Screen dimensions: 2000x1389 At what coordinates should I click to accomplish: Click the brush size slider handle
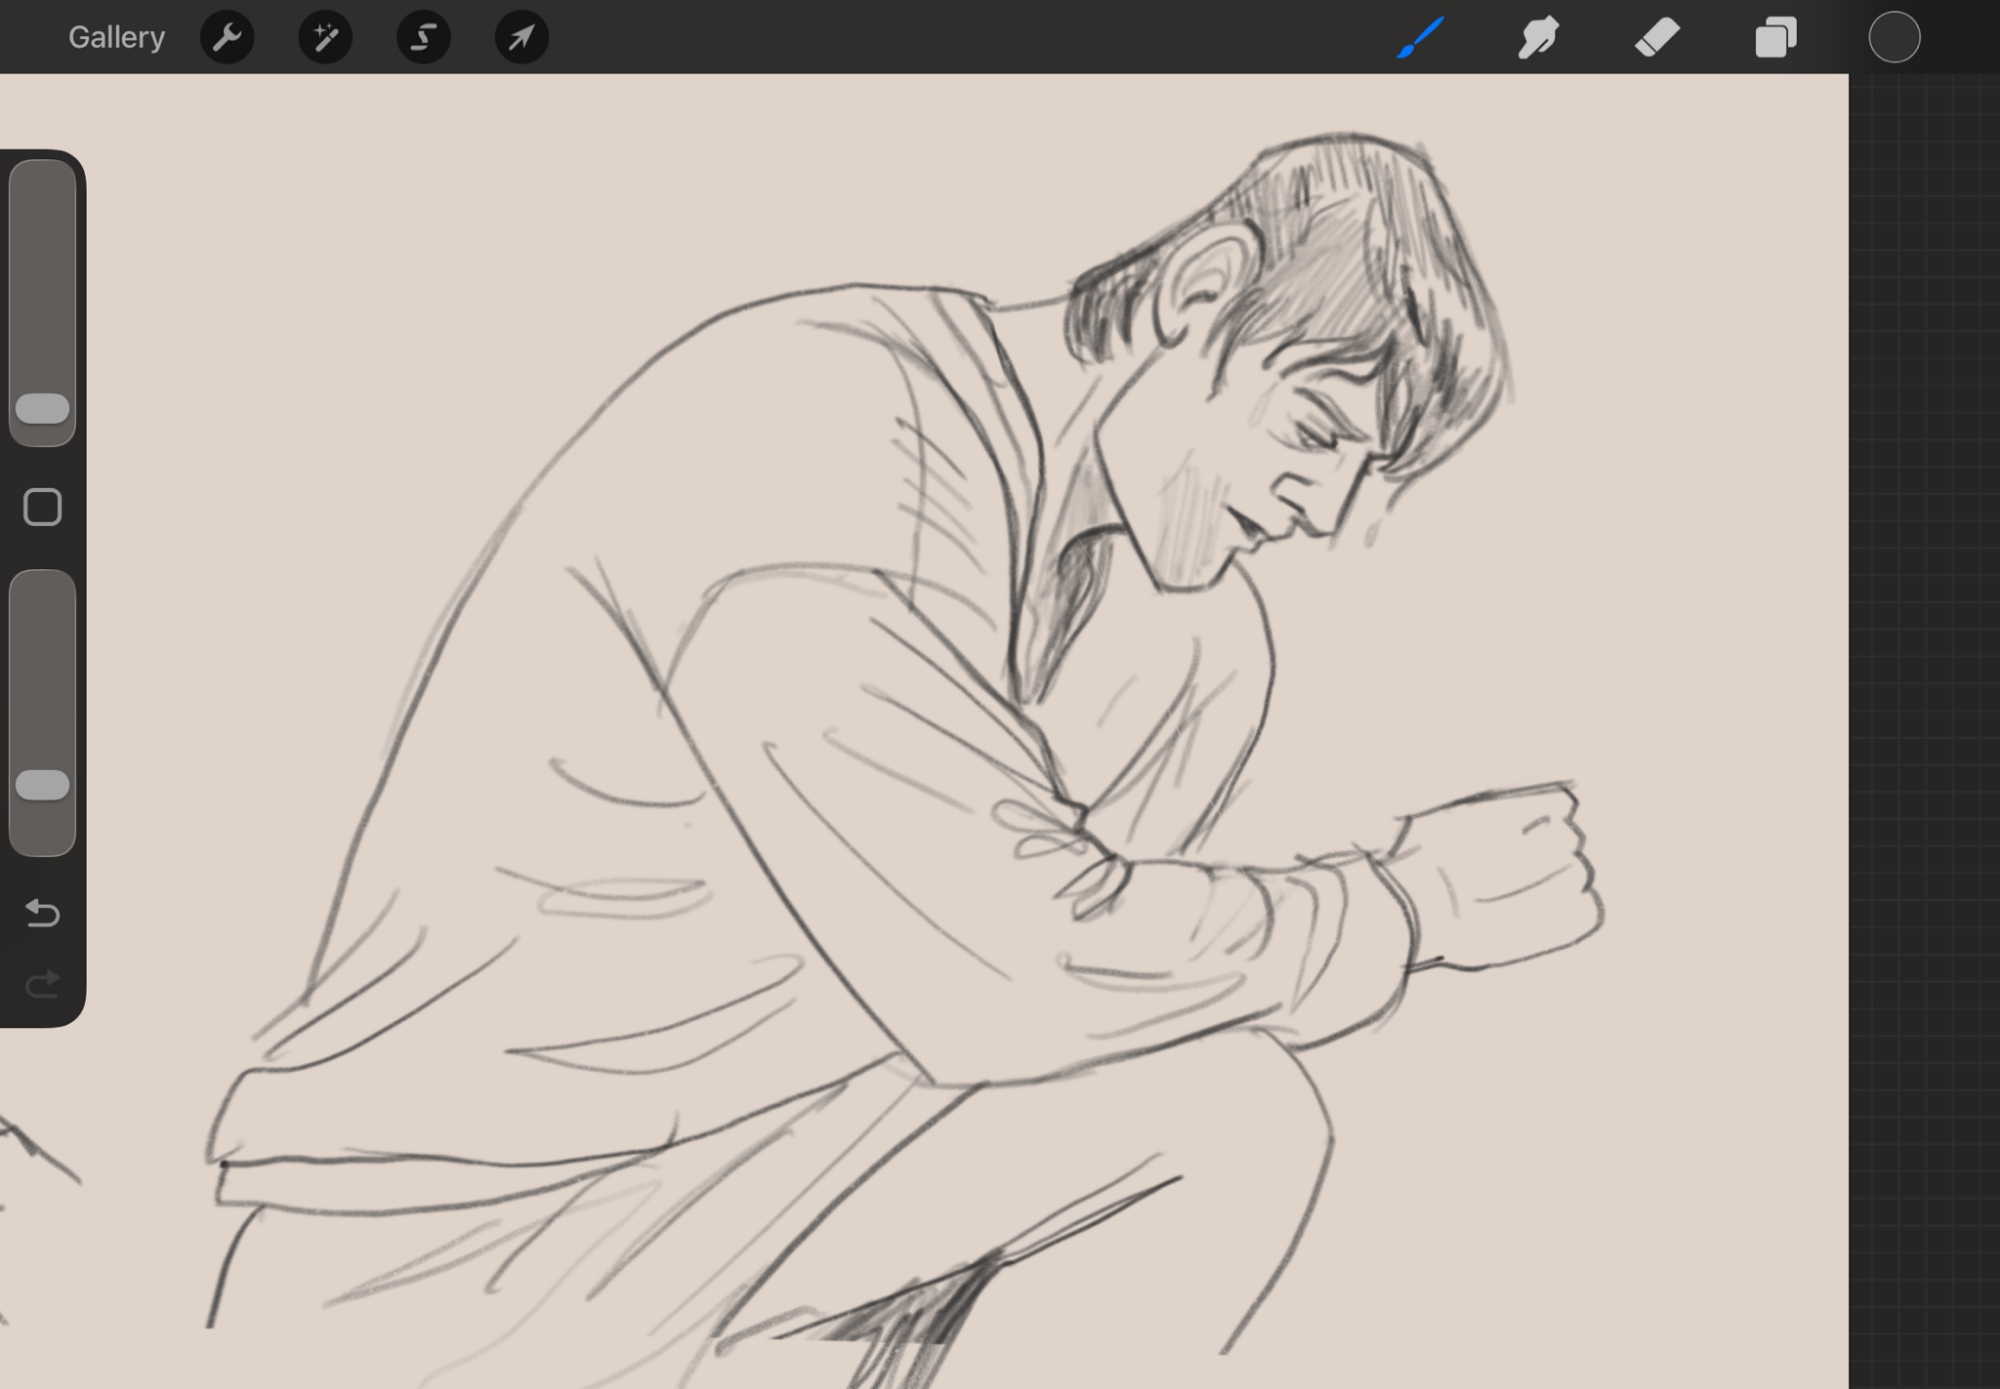coord(43,408)
